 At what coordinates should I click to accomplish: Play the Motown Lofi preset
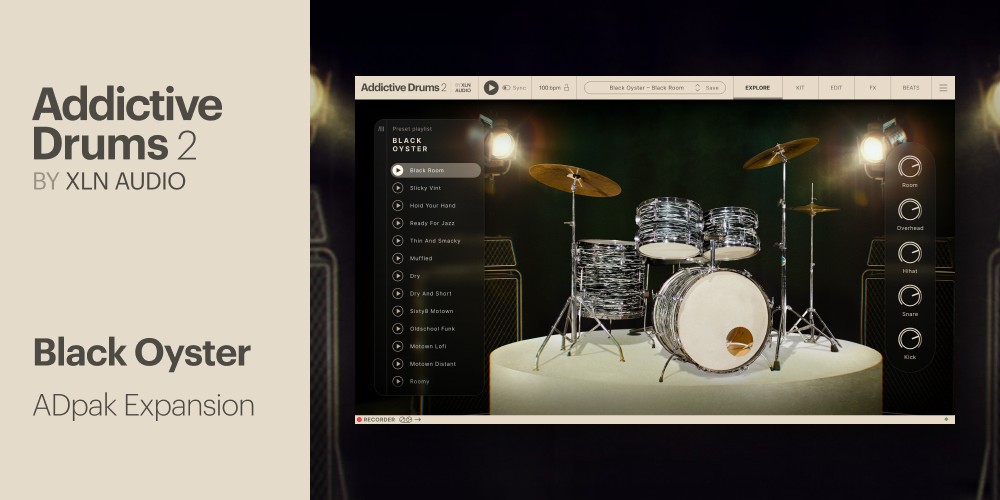(398, 346)
